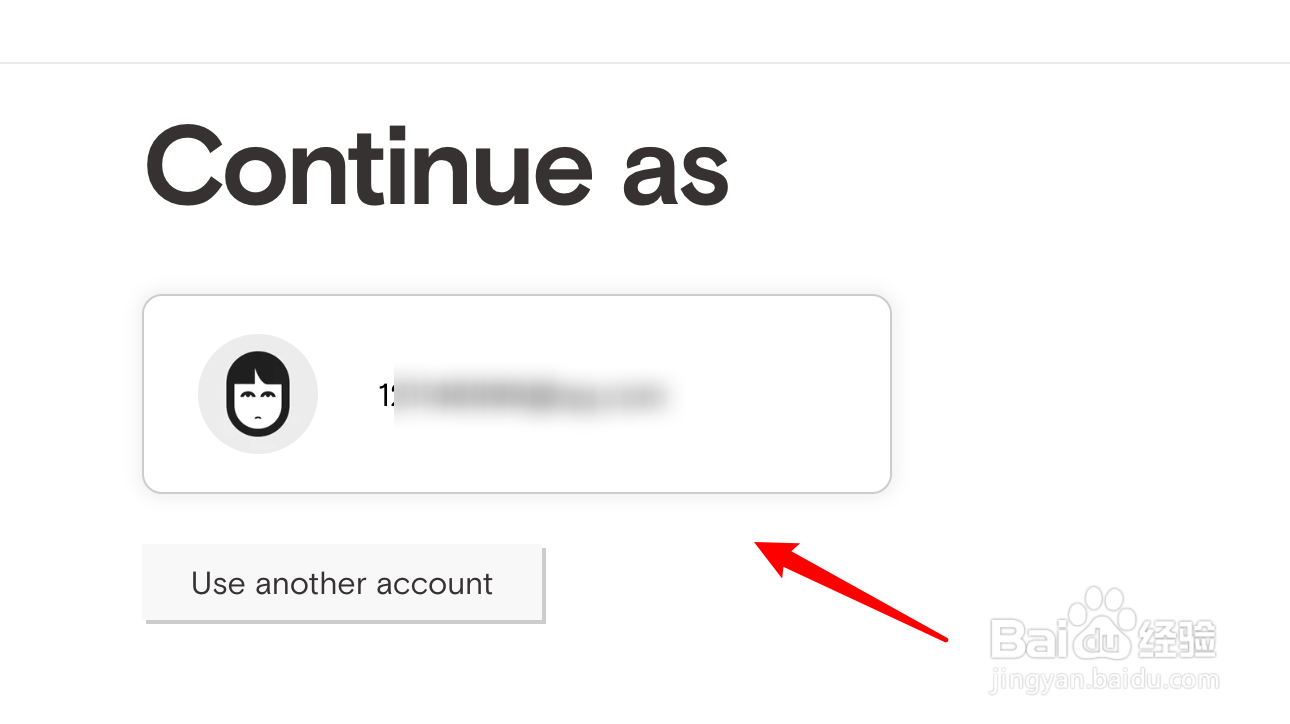Click the visible digits starting the email
This screenshot has width=1290, height=724.
(386, 396)
